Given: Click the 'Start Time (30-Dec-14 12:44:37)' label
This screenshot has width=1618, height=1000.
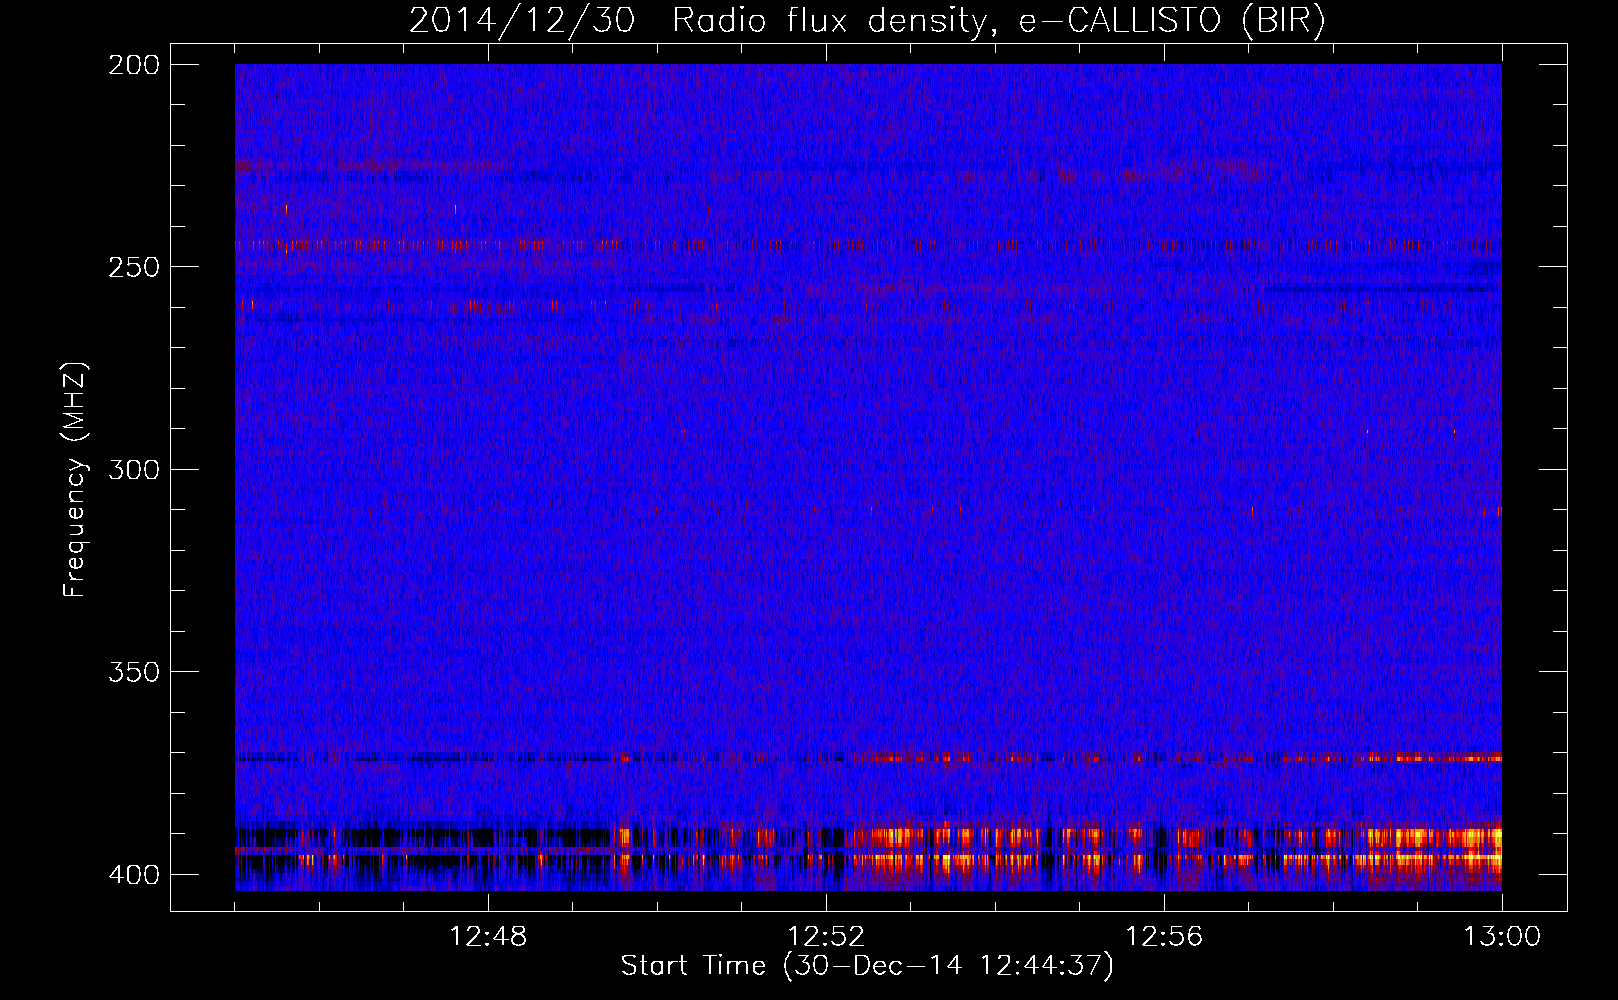Looking at the screenshot, I should 867,966.
